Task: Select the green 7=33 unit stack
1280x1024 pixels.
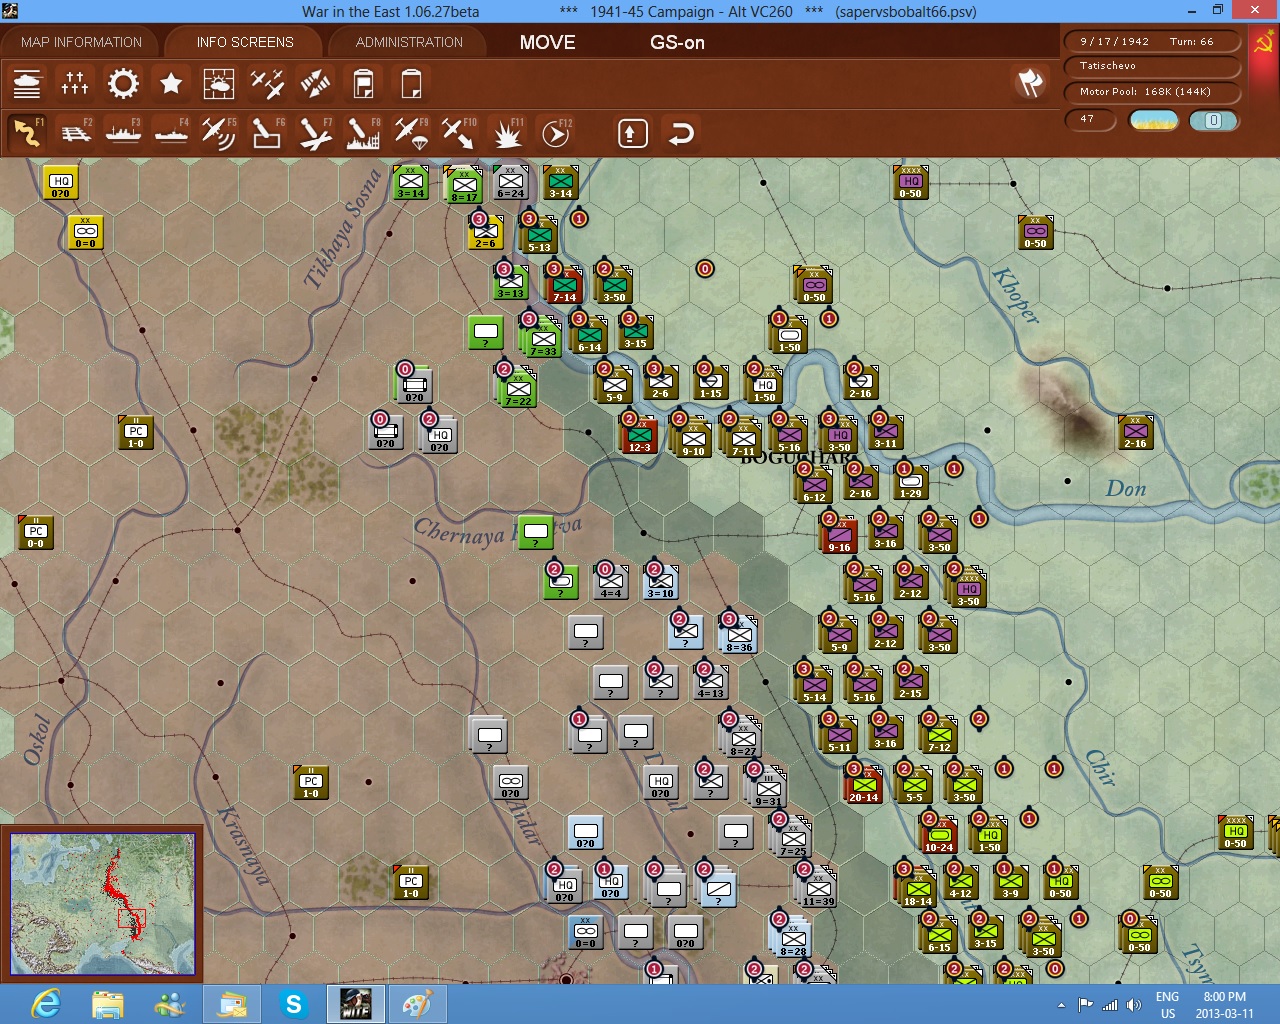Action: (x=542, y=337)
